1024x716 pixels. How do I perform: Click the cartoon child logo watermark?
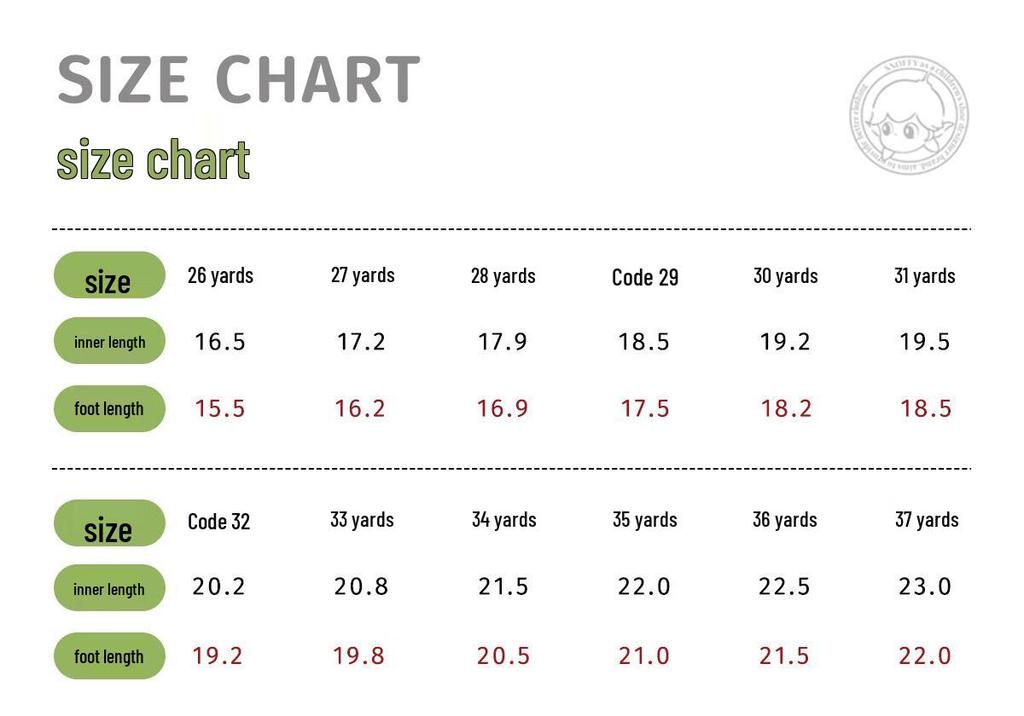pyautogui.click(x=909, y=115)
